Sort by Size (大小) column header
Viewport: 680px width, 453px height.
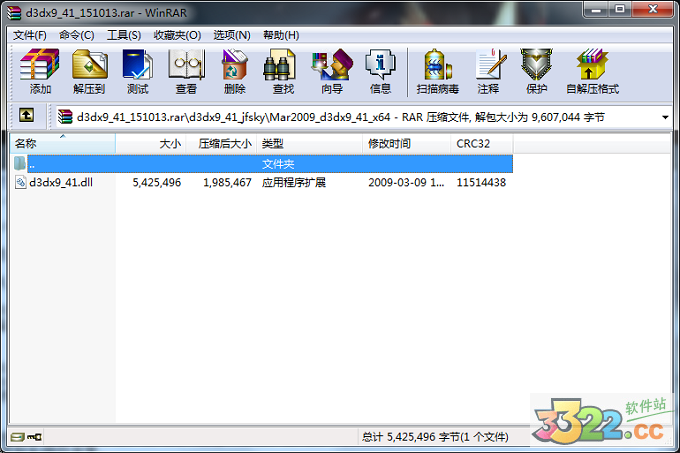(151, 143)
